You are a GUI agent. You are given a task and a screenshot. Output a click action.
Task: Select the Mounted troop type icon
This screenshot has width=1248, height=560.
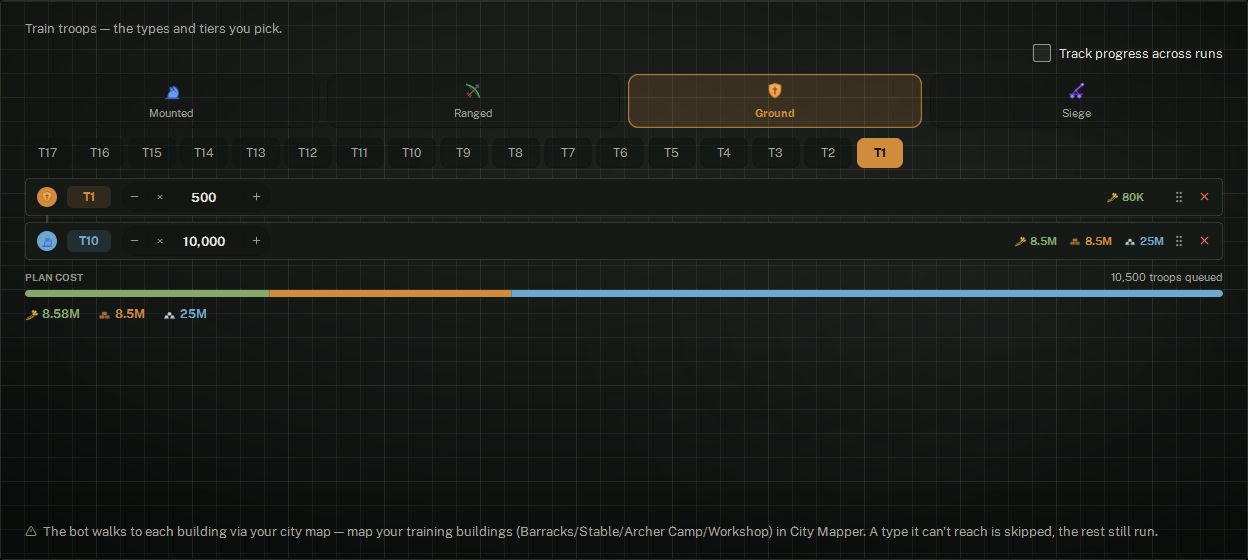[x=172, y=92]
